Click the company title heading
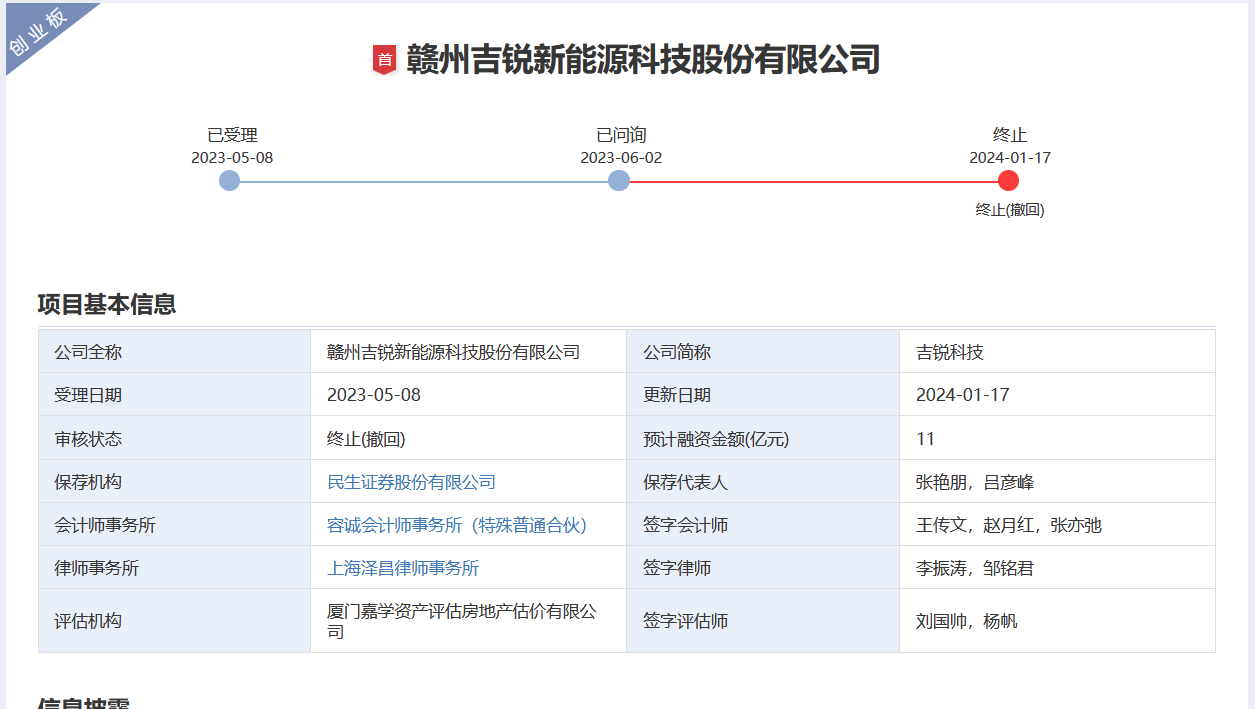Image resolution: width=1255 pixels, height=709 pixels. [643, 60]
